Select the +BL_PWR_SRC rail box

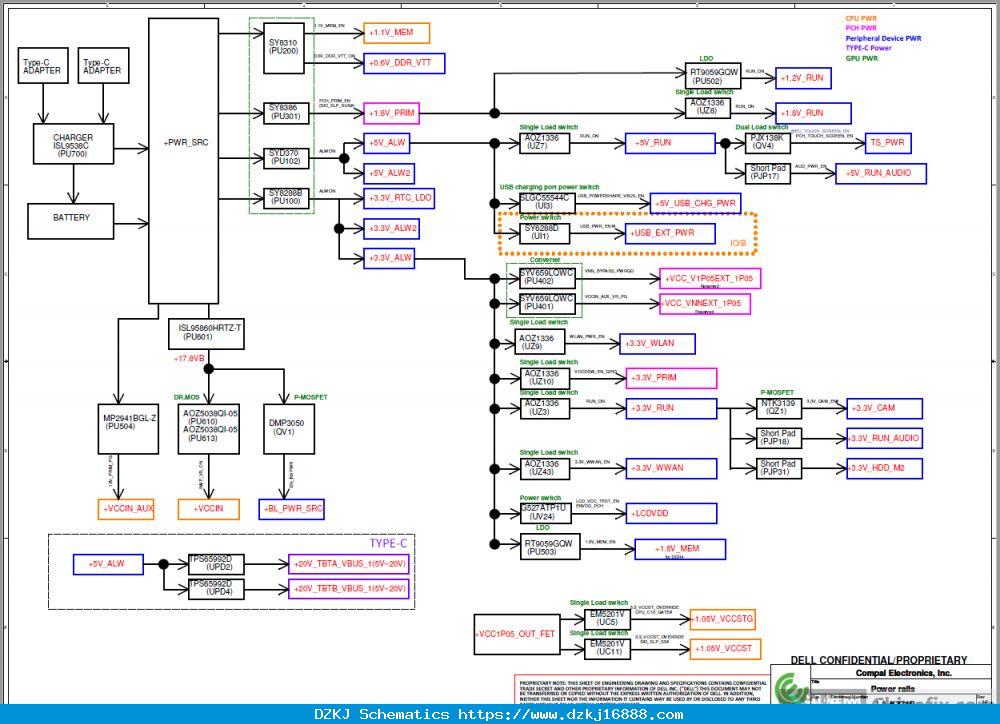[291, 509]
